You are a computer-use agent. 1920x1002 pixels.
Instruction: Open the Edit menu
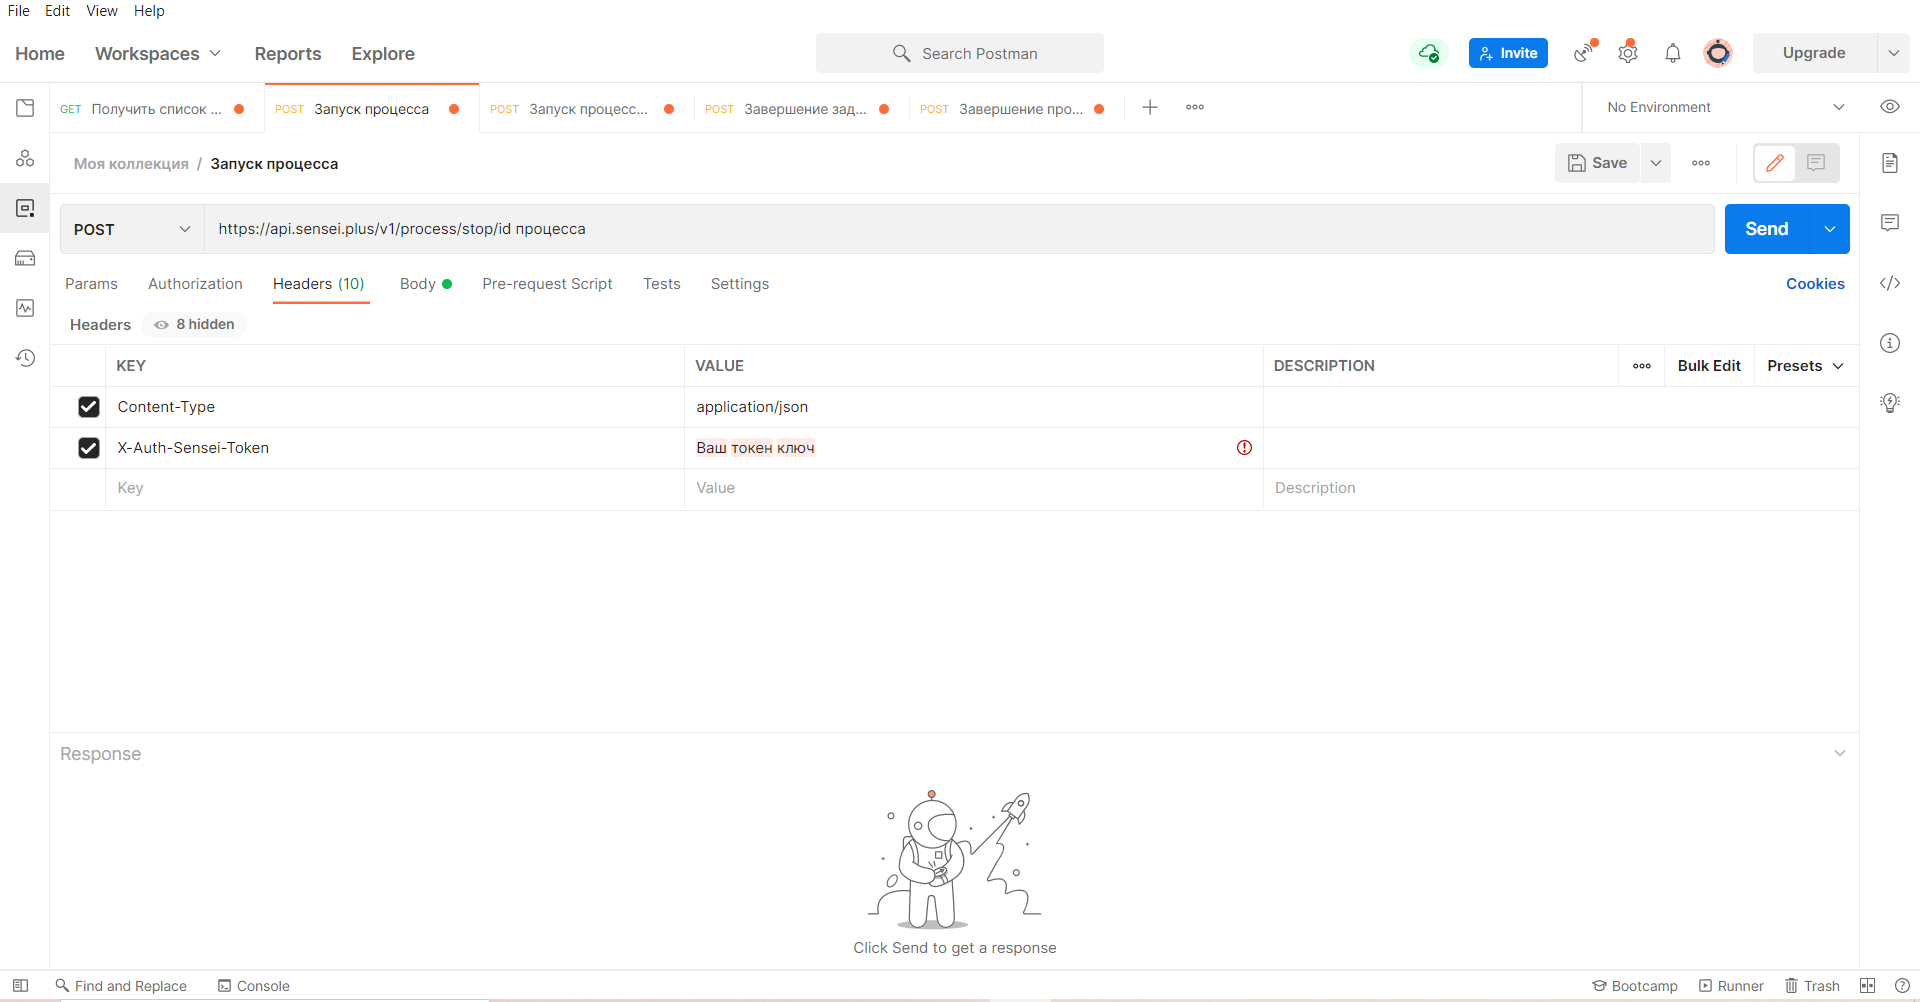[57, 11]
